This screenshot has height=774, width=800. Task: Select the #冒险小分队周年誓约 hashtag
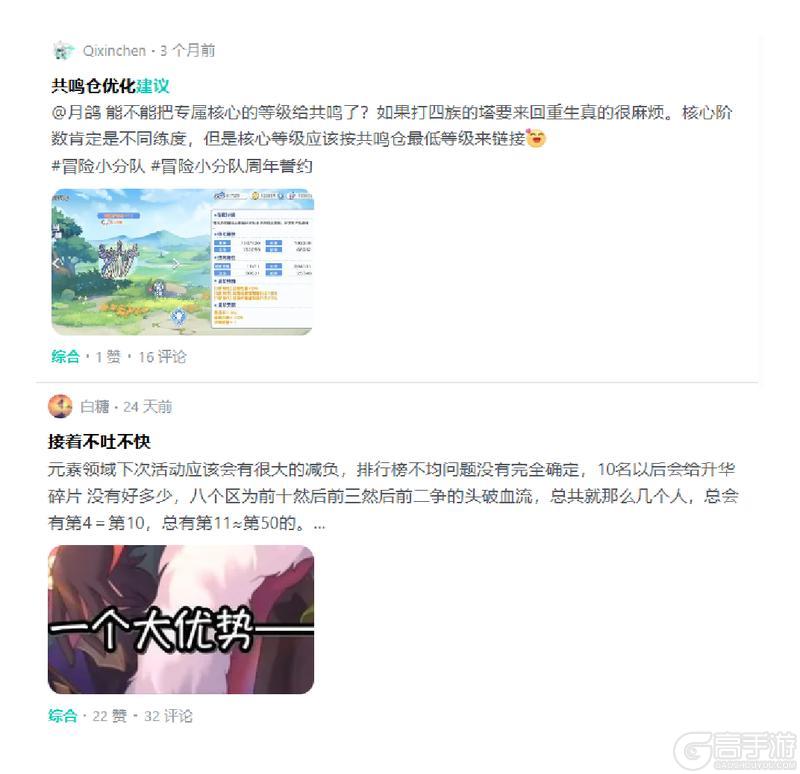pyautogui.click(x=232, y=166)
